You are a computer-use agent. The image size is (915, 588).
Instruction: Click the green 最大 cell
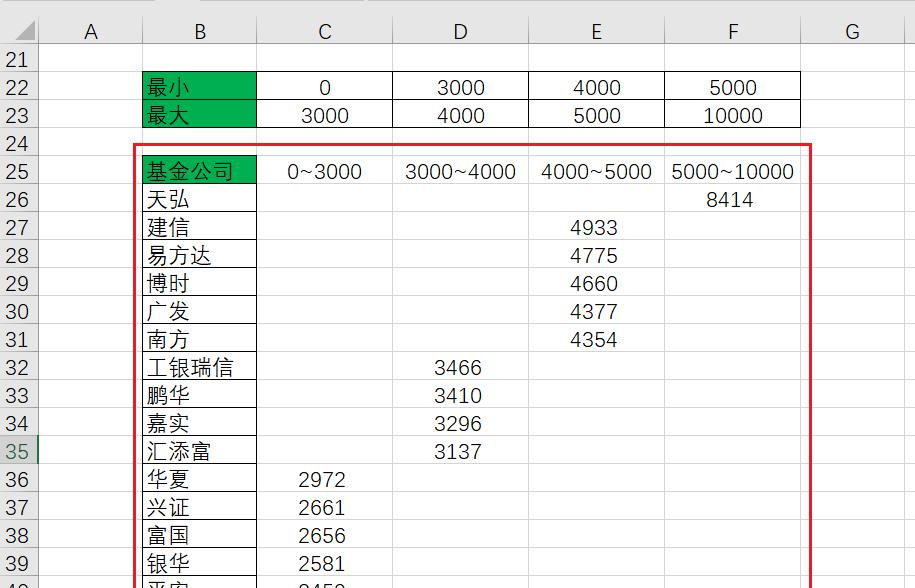[200, 114]
